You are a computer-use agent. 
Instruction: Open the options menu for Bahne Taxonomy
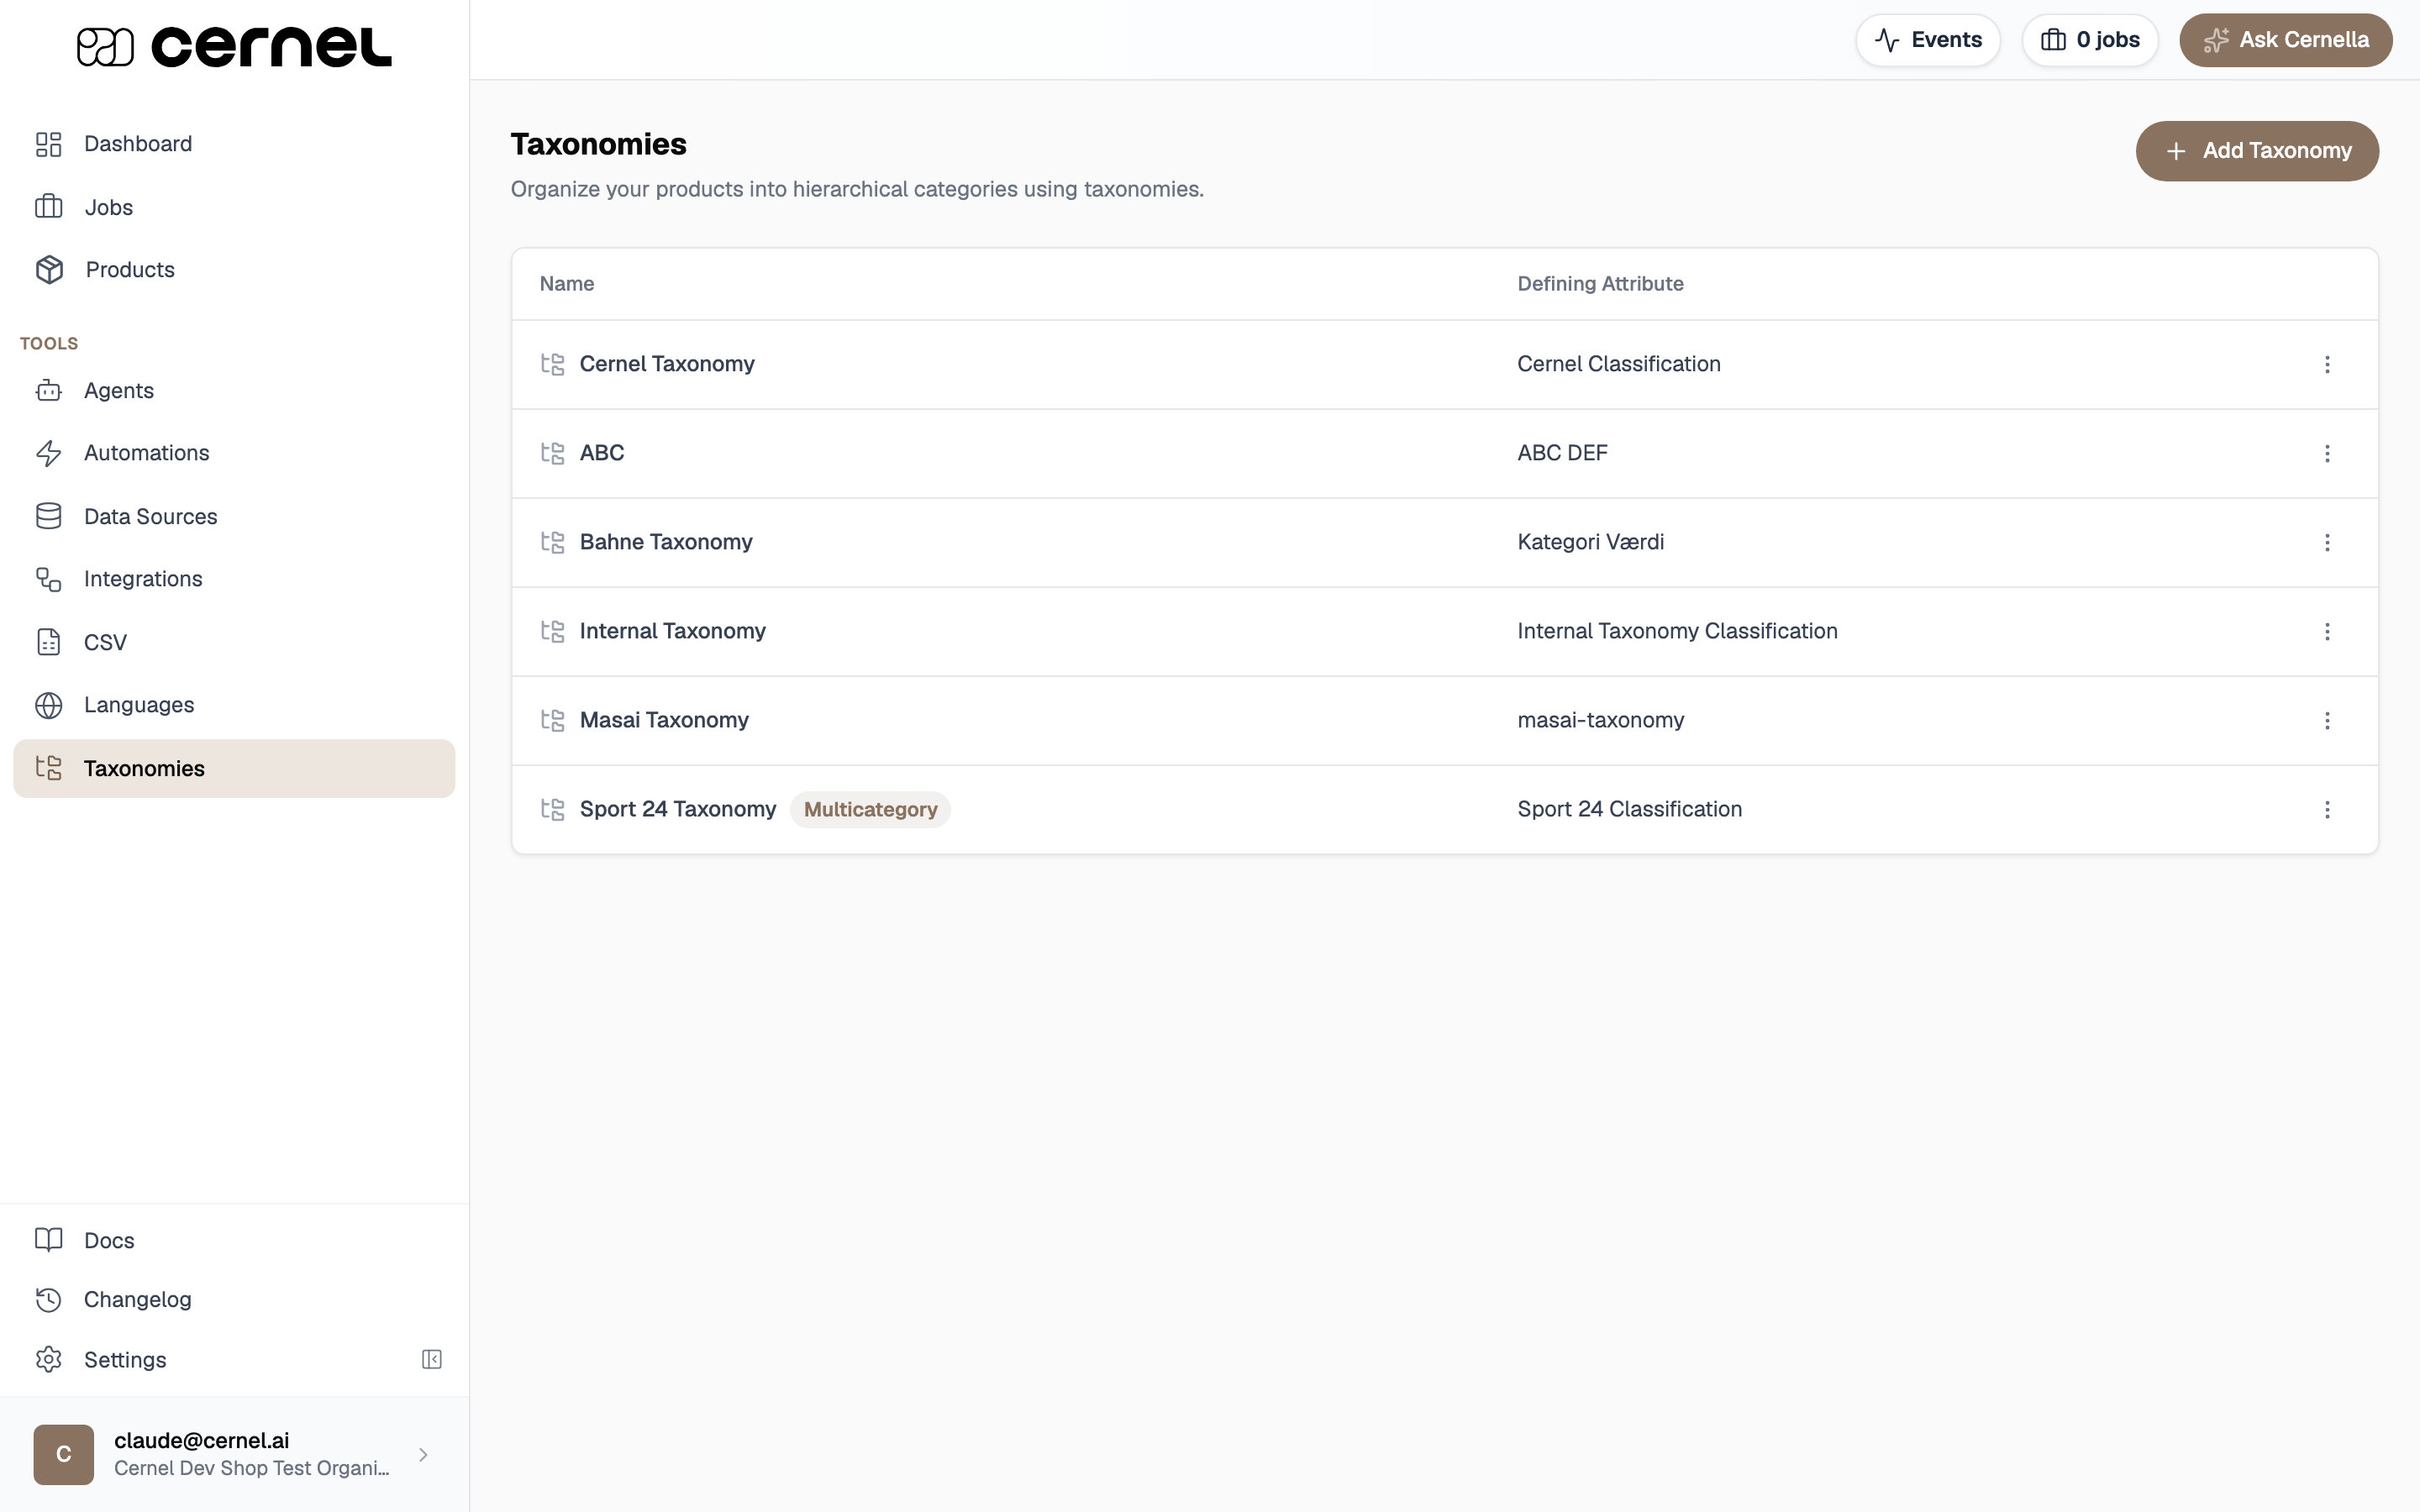click(2327, 542)
